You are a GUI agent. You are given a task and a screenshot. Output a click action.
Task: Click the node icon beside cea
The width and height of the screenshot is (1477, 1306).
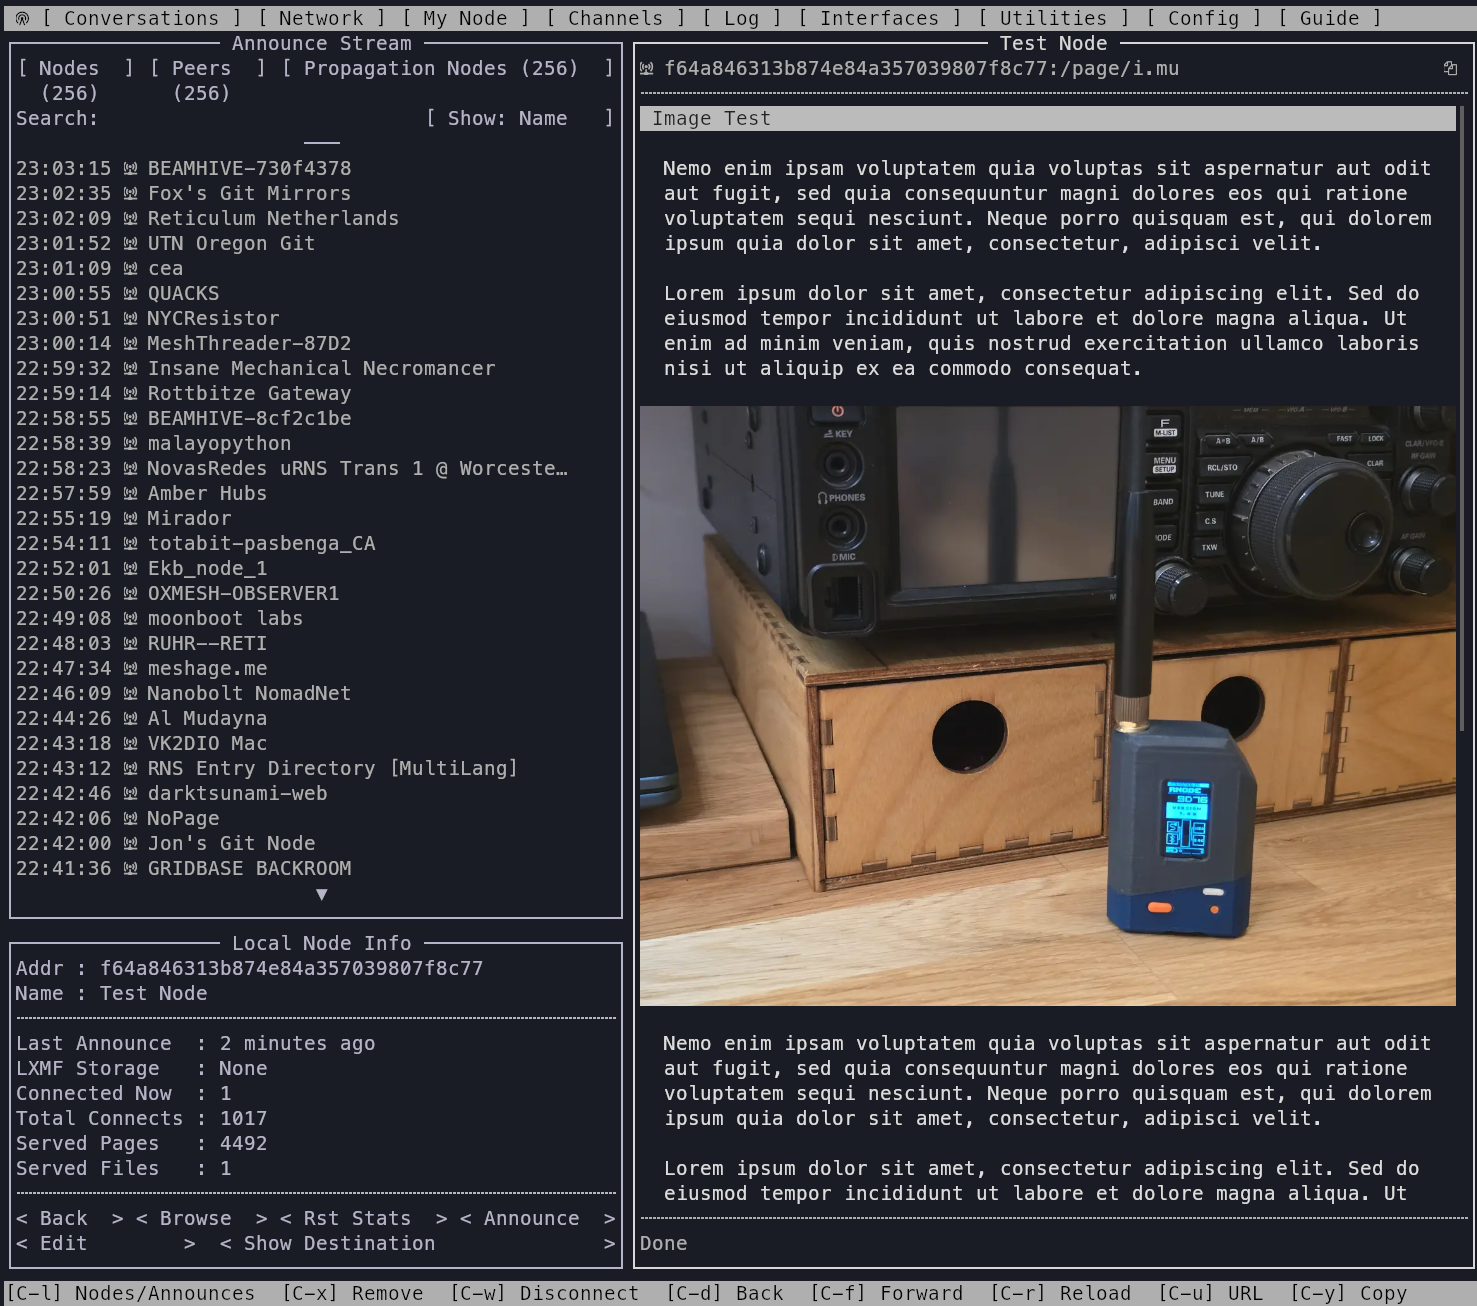click(130, 268)
